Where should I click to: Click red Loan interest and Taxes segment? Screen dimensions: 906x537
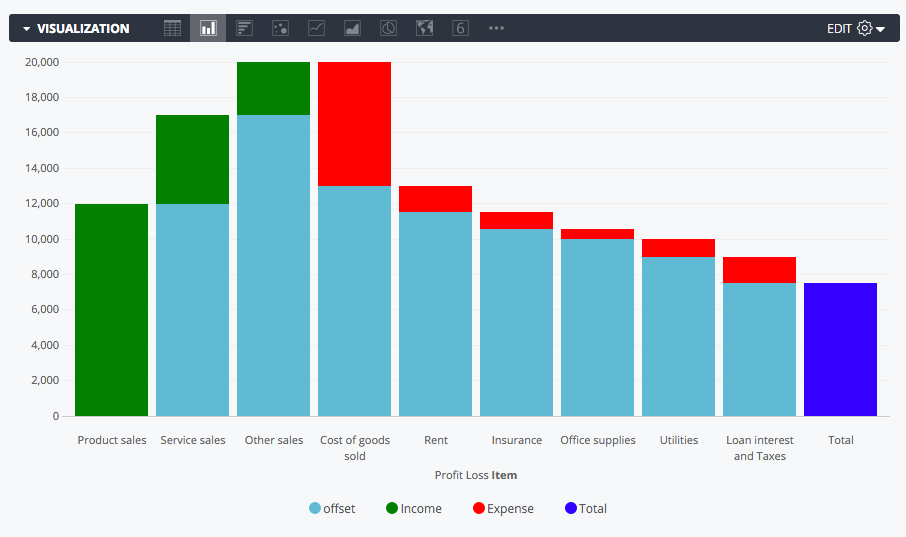tap(759, 270)
